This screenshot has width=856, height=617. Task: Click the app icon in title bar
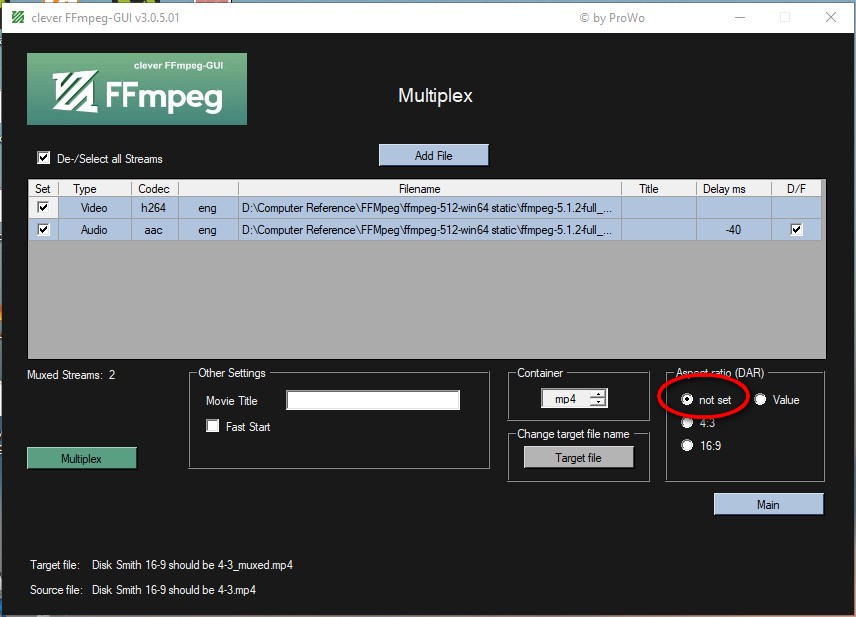click(x=18, y=17)
